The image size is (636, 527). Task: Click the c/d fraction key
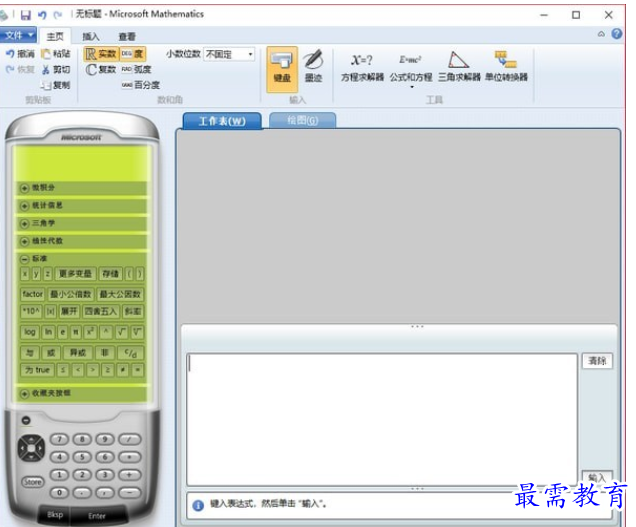[131, 353]
